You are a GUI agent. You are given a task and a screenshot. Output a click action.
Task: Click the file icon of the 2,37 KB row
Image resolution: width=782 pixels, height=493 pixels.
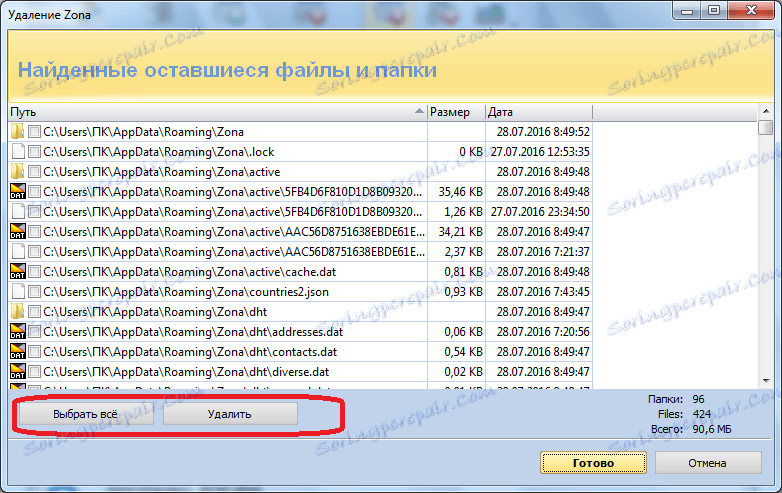[18, 251]
